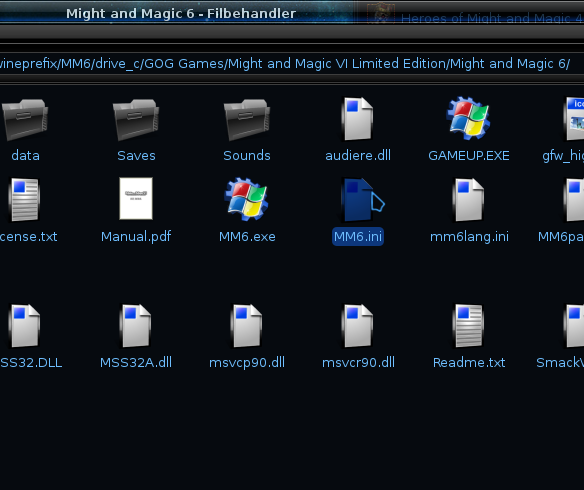Select the gfw_hig icon file

point(574,119)
